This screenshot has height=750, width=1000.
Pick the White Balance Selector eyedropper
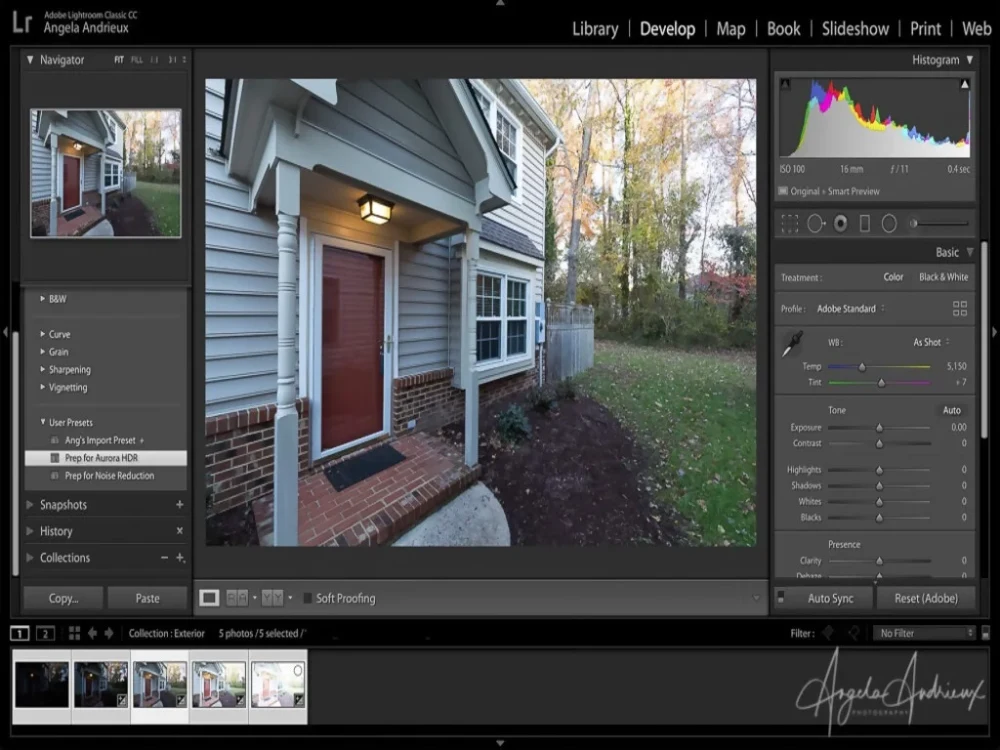tap(792, 344)
